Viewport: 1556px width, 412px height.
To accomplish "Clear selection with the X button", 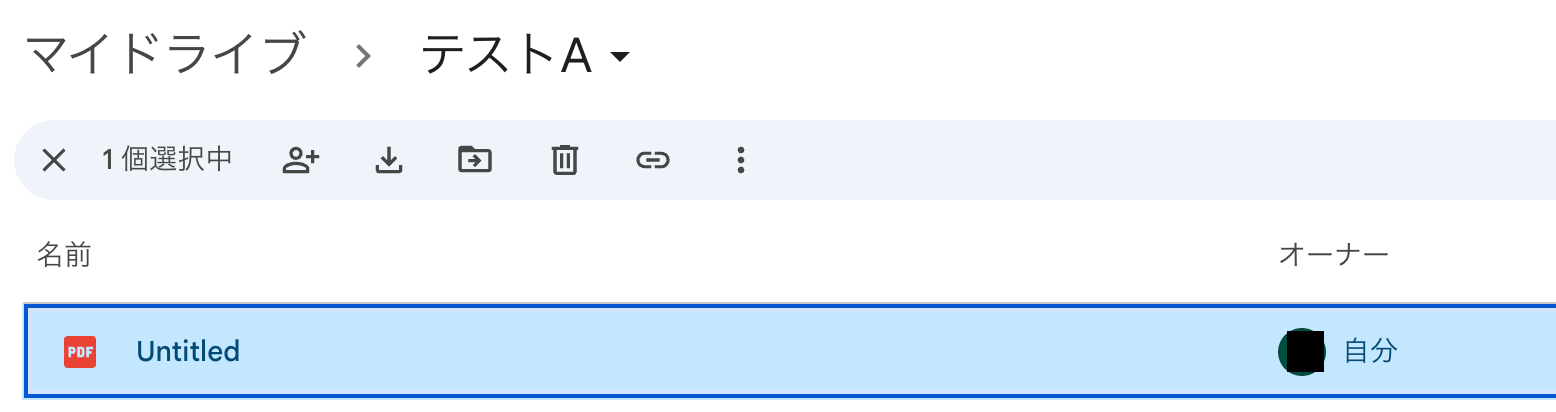I will click(54, 160).
